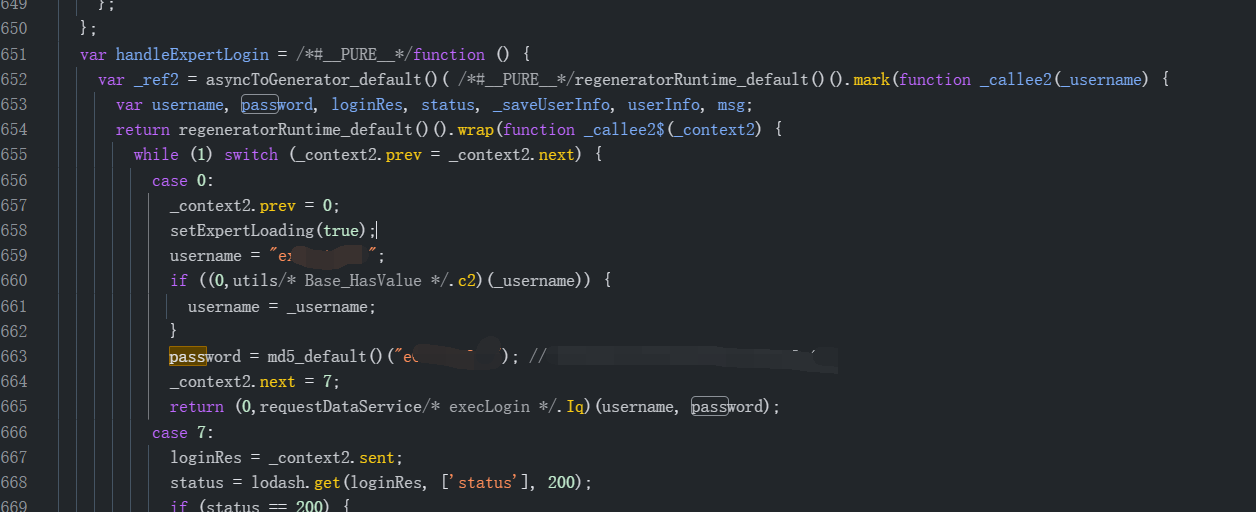Click line number 652 in the gutter

point(13,79)
